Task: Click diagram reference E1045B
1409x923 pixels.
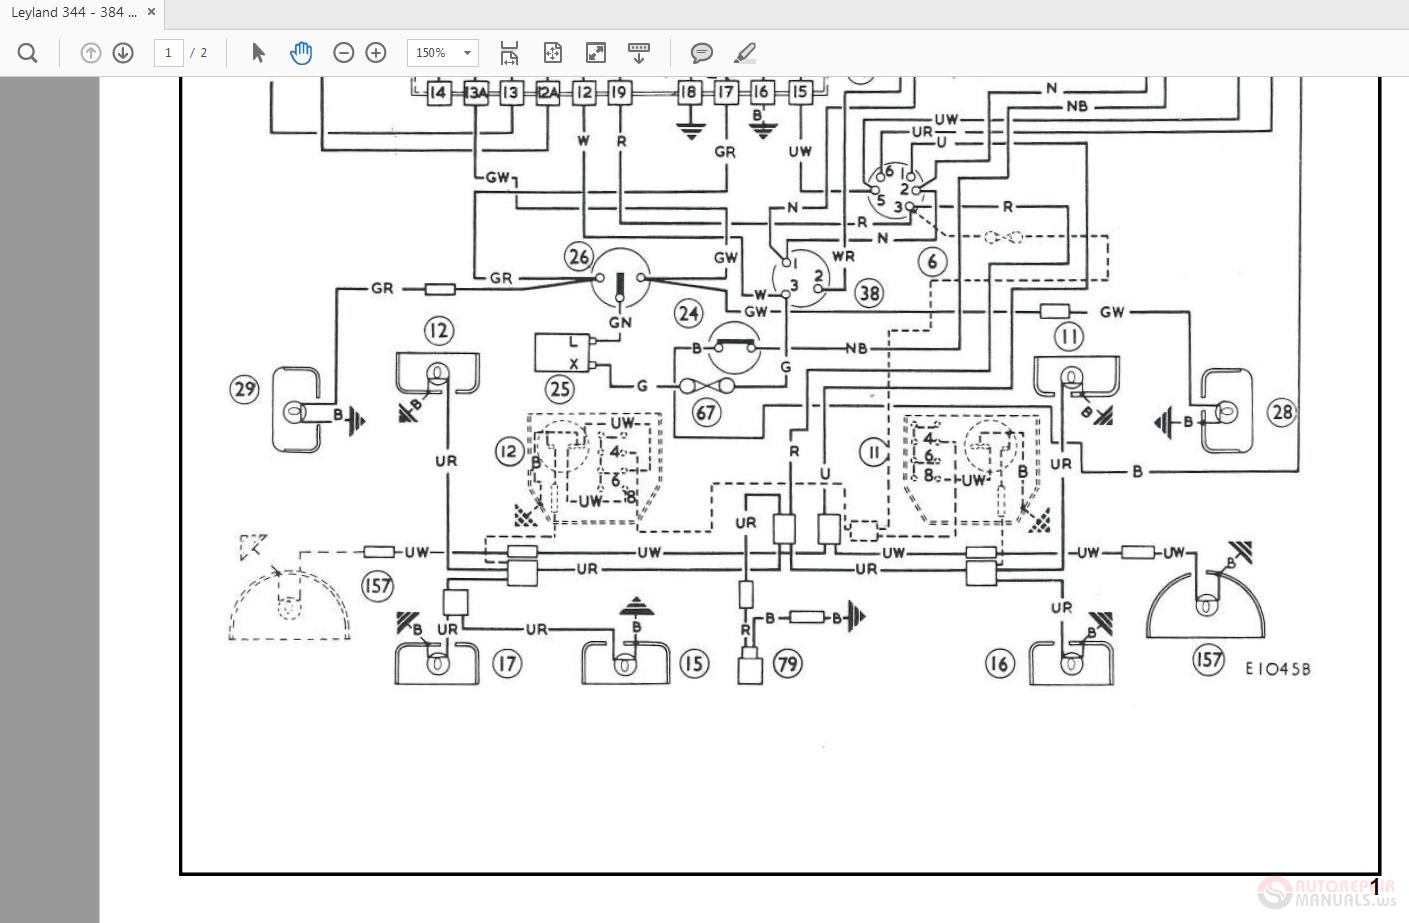Action: 1277,669
